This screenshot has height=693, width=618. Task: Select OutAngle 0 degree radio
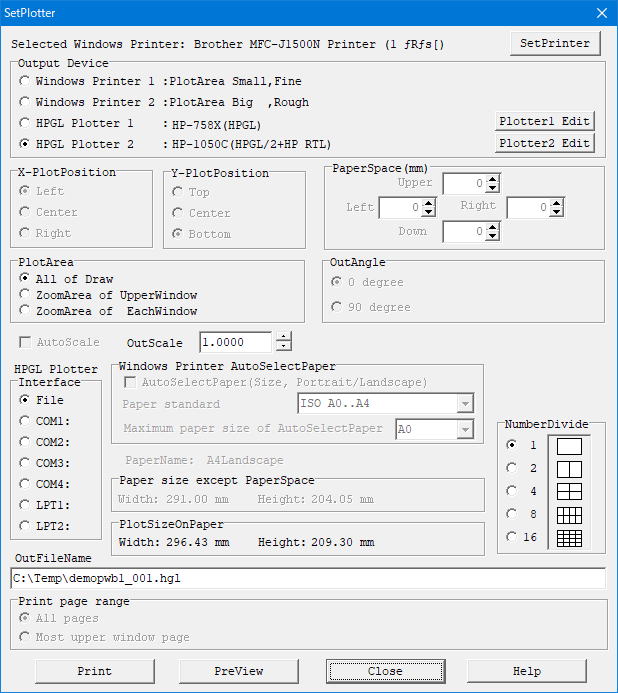pos(336,282)
